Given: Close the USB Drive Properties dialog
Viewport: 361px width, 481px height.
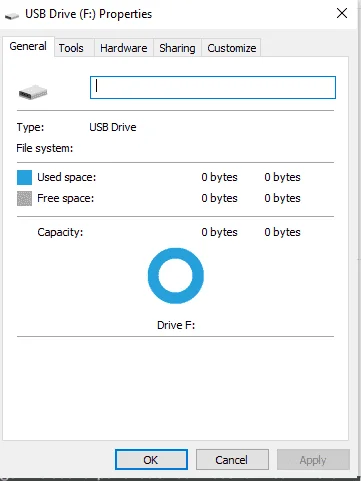Looking at the screenshot, I should click(342, 13).
